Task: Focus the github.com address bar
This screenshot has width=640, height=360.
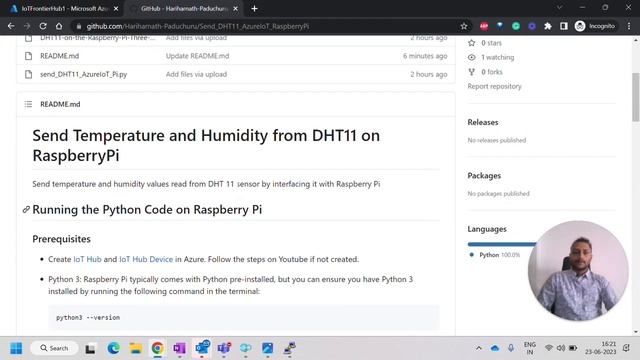Action: pyautogui.click(x=269, y=26)
